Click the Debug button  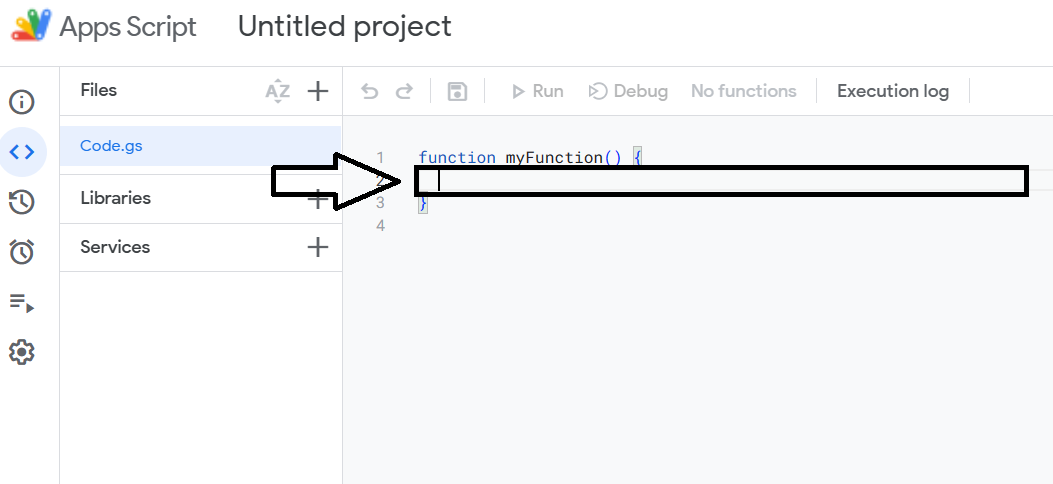tap(628, 92)
